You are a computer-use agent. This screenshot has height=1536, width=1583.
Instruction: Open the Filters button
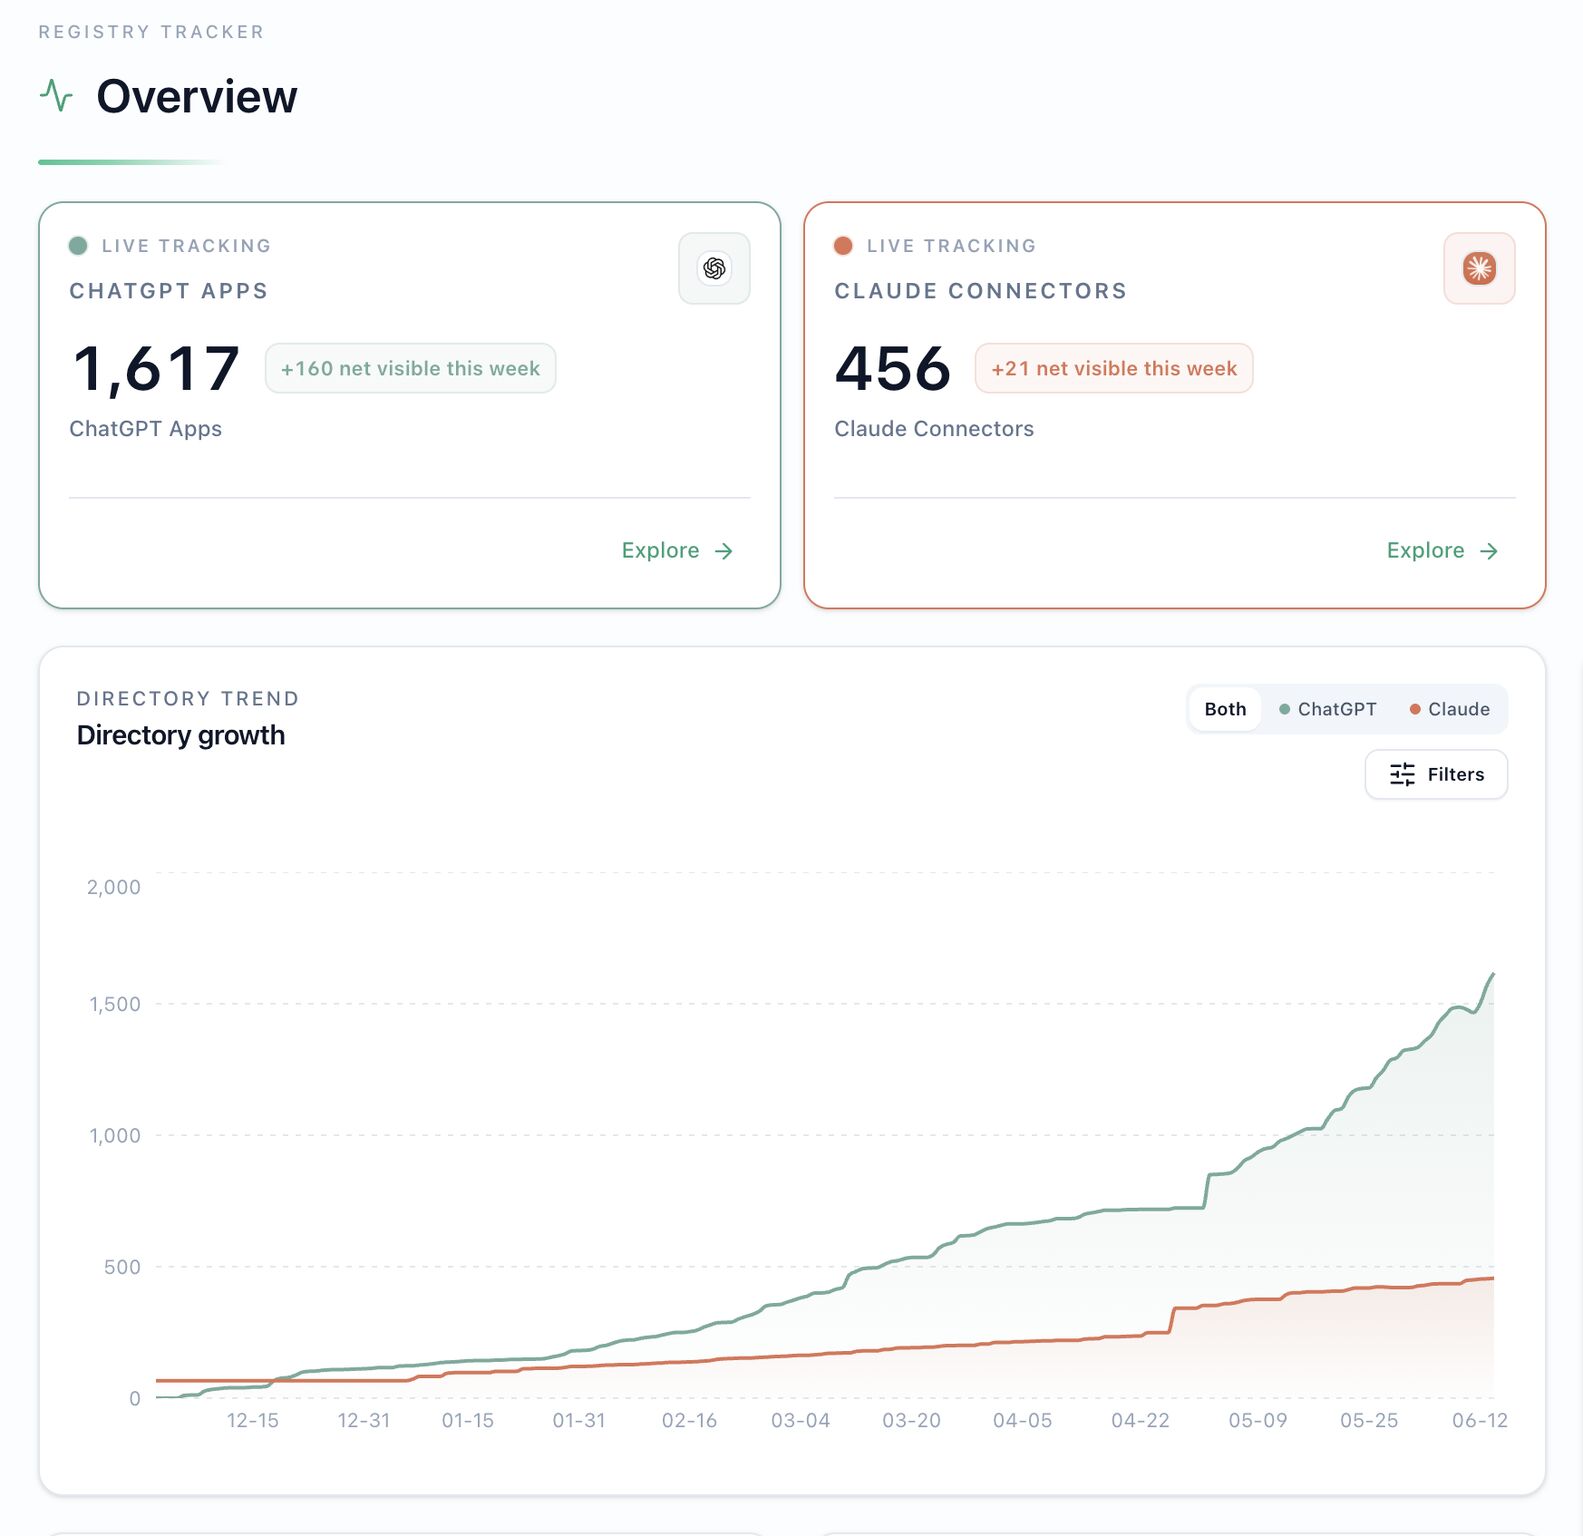point(1436,774)
